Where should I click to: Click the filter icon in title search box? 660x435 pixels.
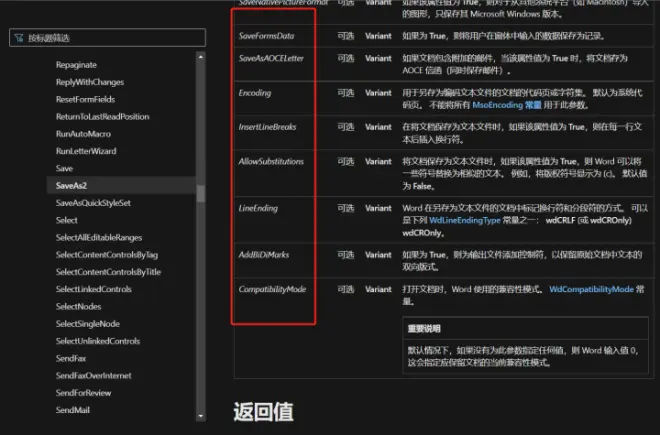pos(19,38)
